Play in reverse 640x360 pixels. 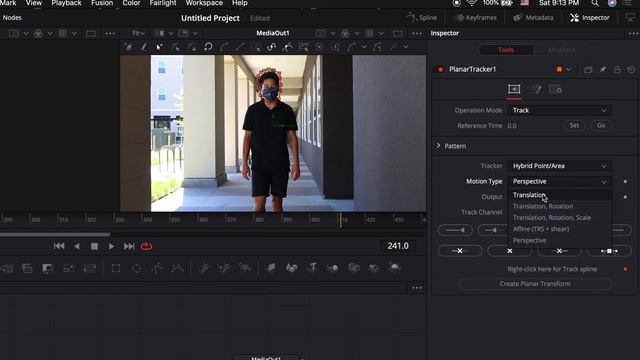tap(77, 246)
